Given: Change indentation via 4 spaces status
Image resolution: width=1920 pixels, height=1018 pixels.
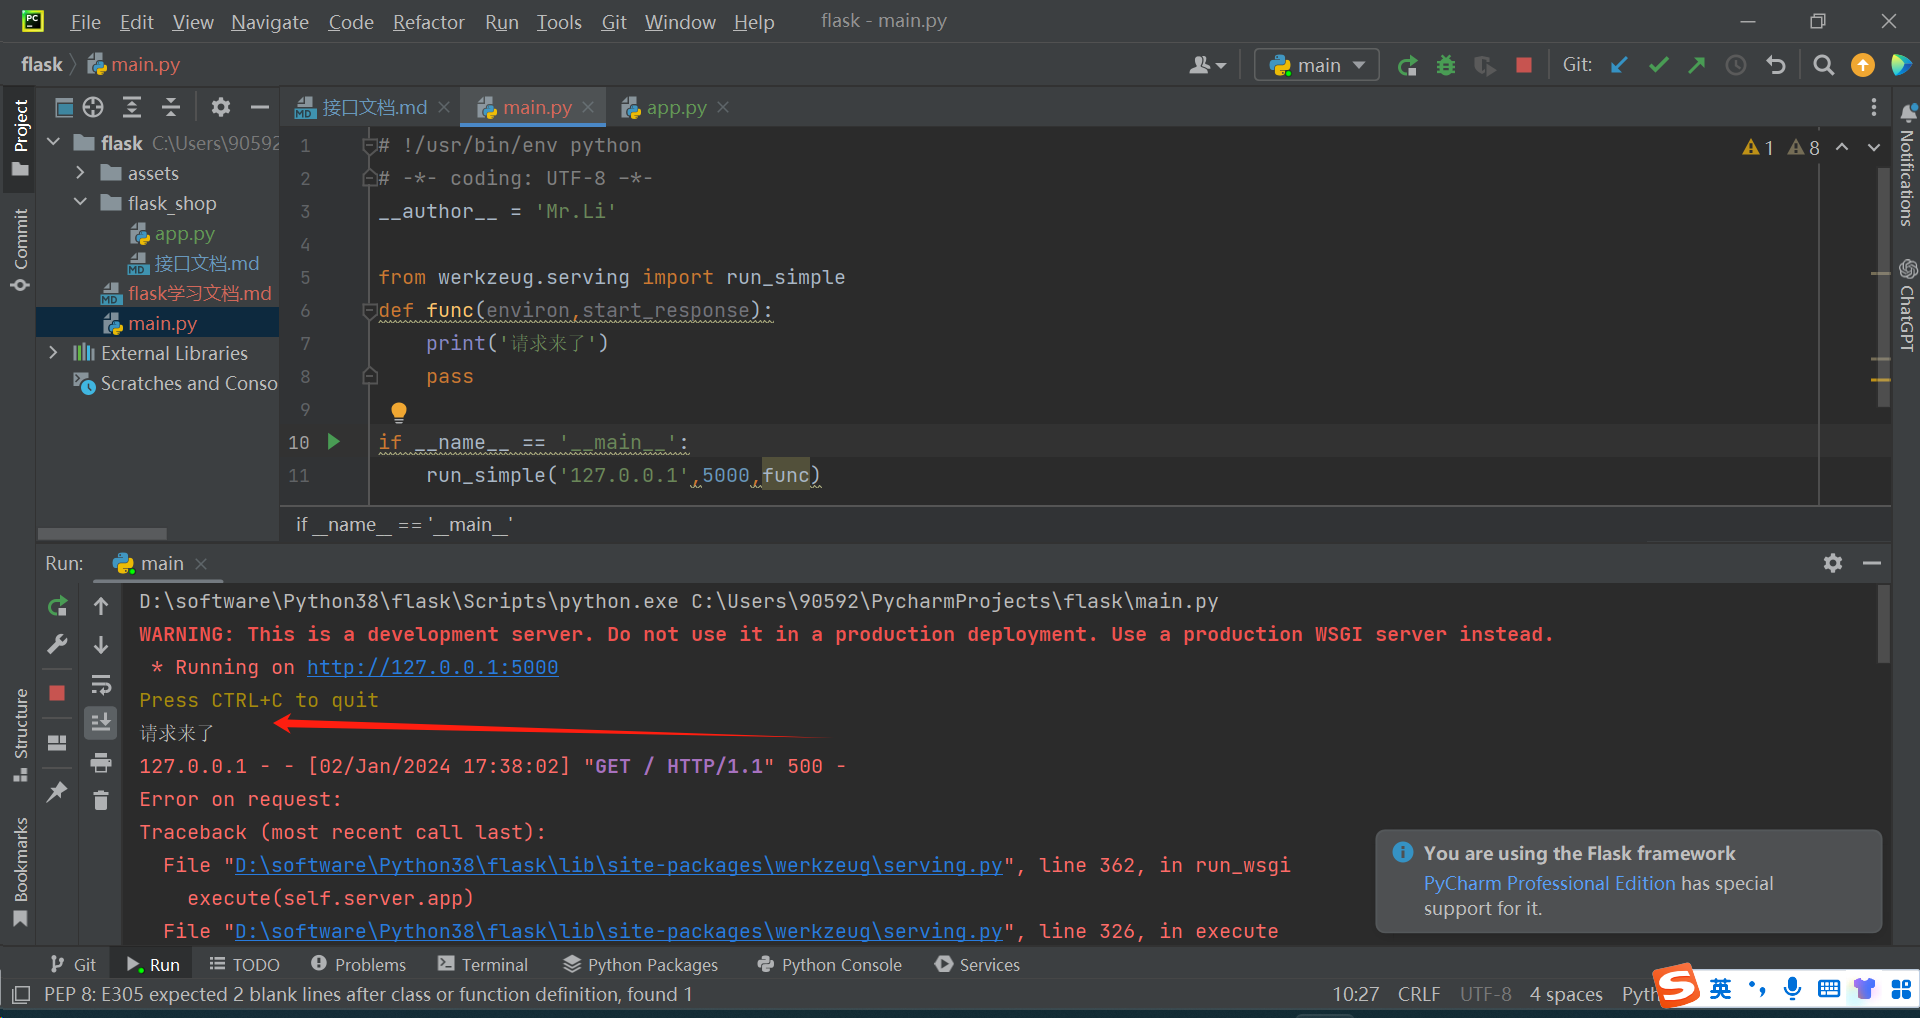Looking at the screenshot, I should pos(1566,994).
